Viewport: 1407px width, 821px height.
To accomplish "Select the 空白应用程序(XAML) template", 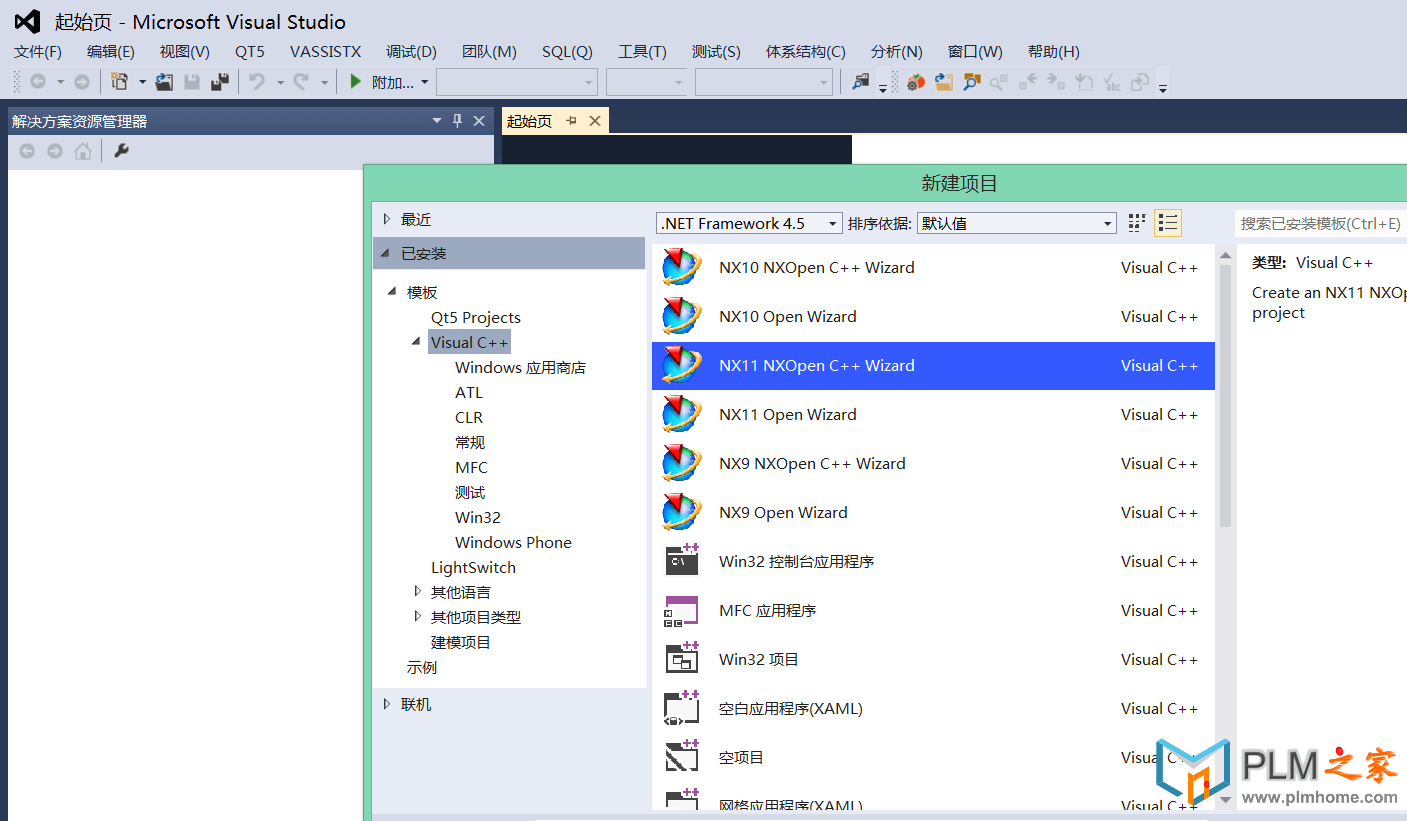I will point(933,709).
